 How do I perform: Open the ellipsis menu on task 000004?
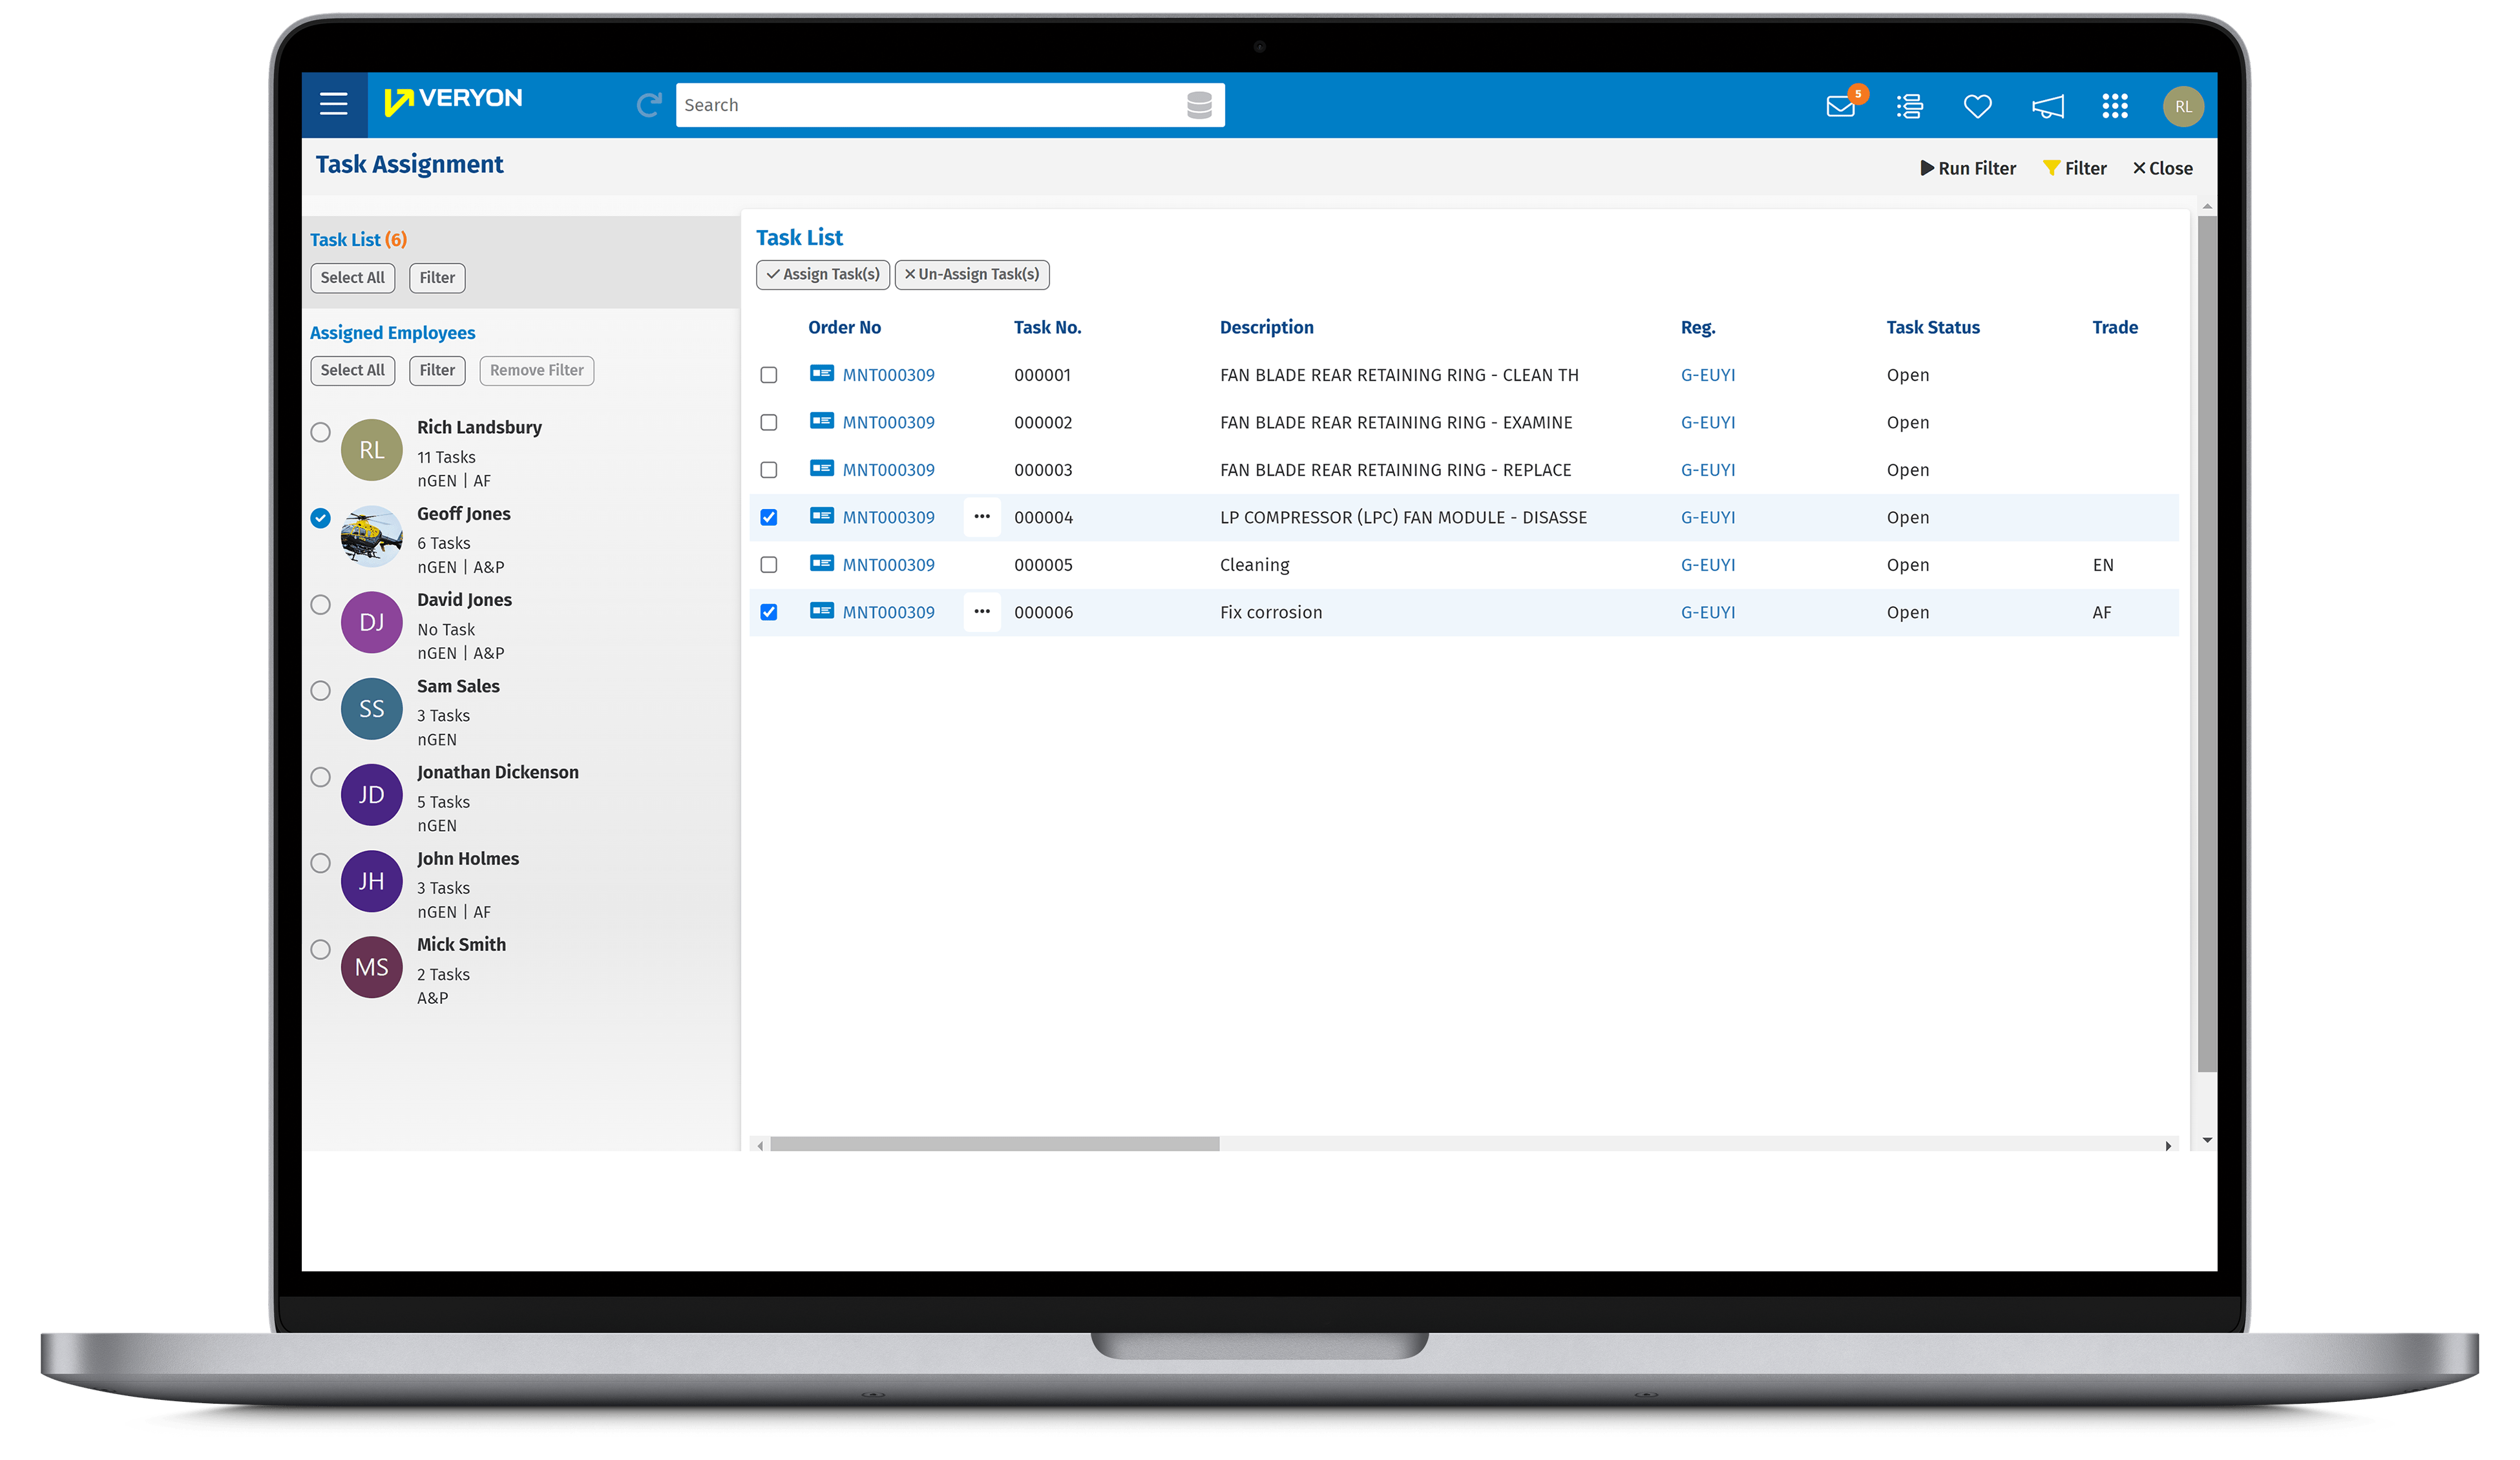point(982,517)
